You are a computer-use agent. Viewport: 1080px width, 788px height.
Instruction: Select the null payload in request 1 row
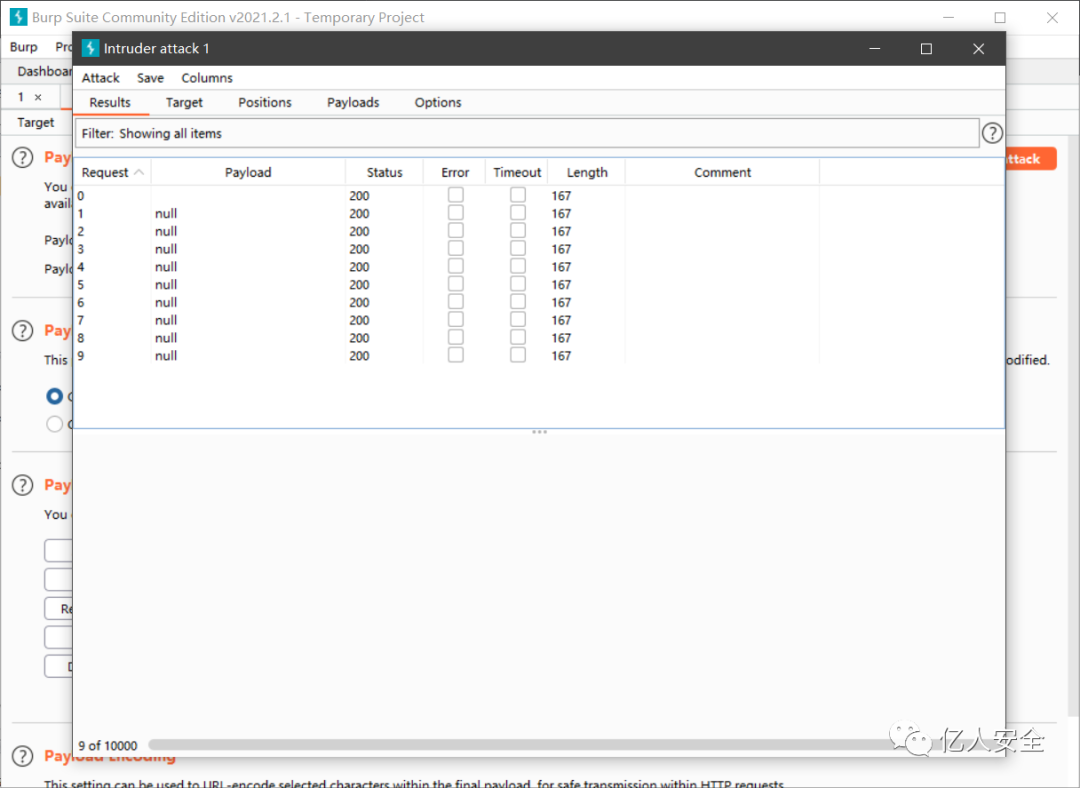[x=166, y=214]
